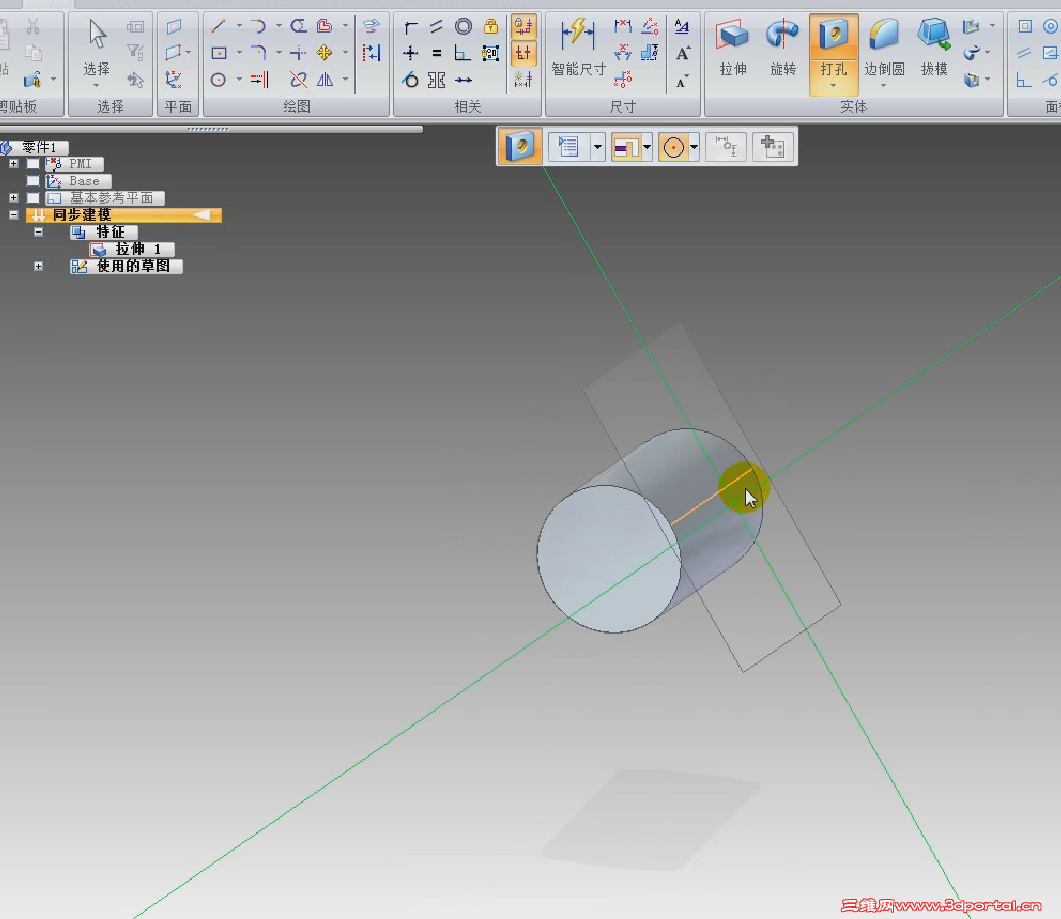The width and height of the screenshot is (1061, 919).
Task: Open the hole options list dropdown arrow
Action: coord(597,147)
